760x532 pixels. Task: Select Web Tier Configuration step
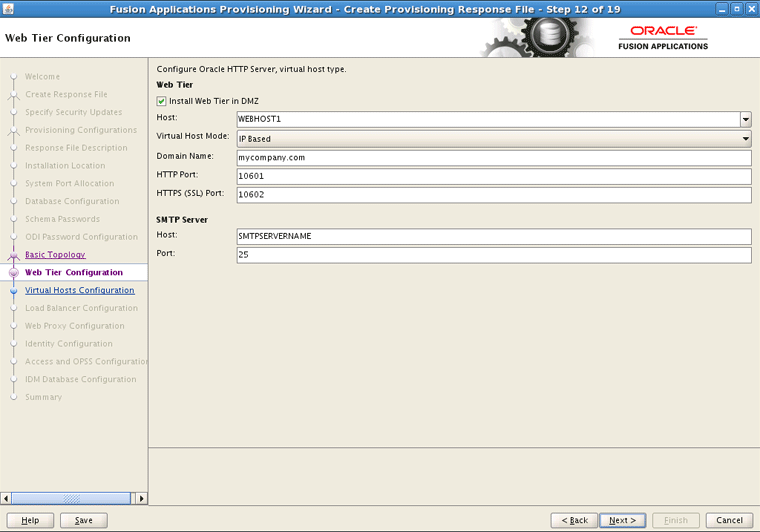click(x=74, y=272)
